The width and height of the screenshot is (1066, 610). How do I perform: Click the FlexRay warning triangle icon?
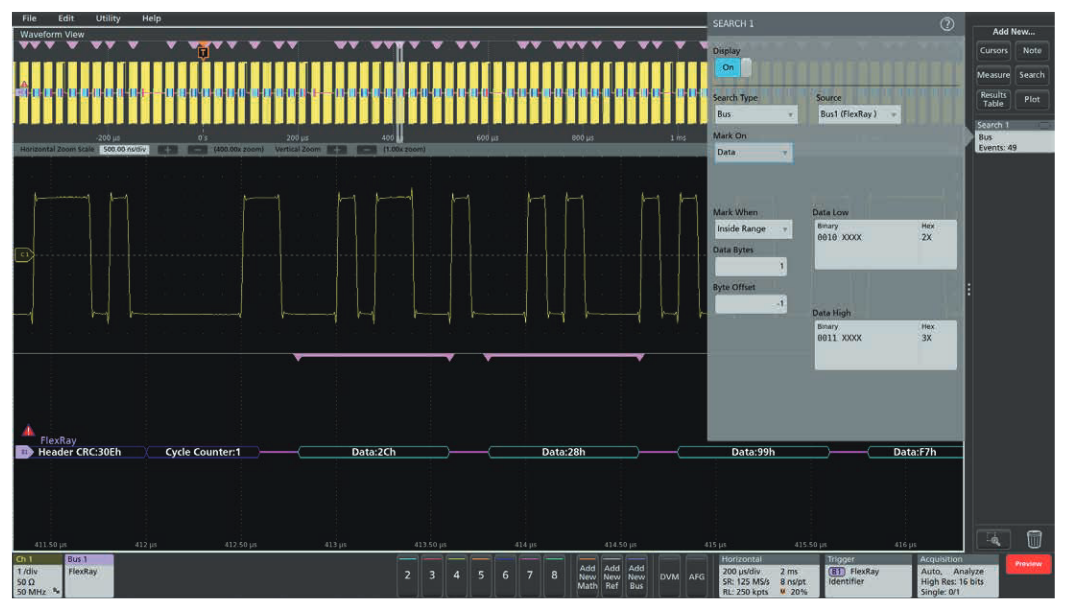pos(28,430)
